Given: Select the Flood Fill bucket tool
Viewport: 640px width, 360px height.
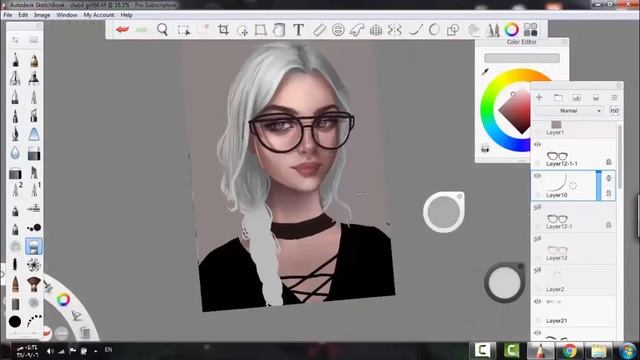Looking at the screenshot, I should pyautogui.click(x=279, y=30).
